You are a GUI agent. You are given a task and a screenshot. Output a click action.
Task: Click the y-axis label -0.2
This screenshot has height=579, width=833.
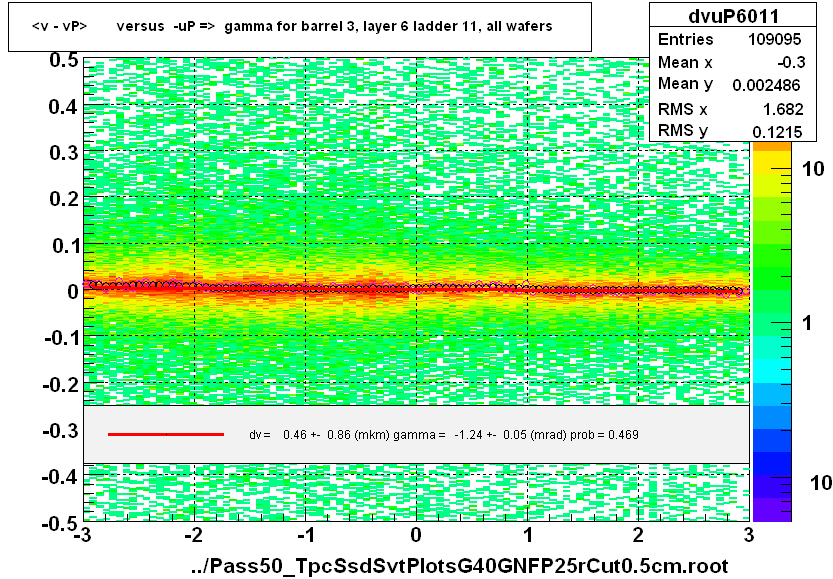coord(61,384)
